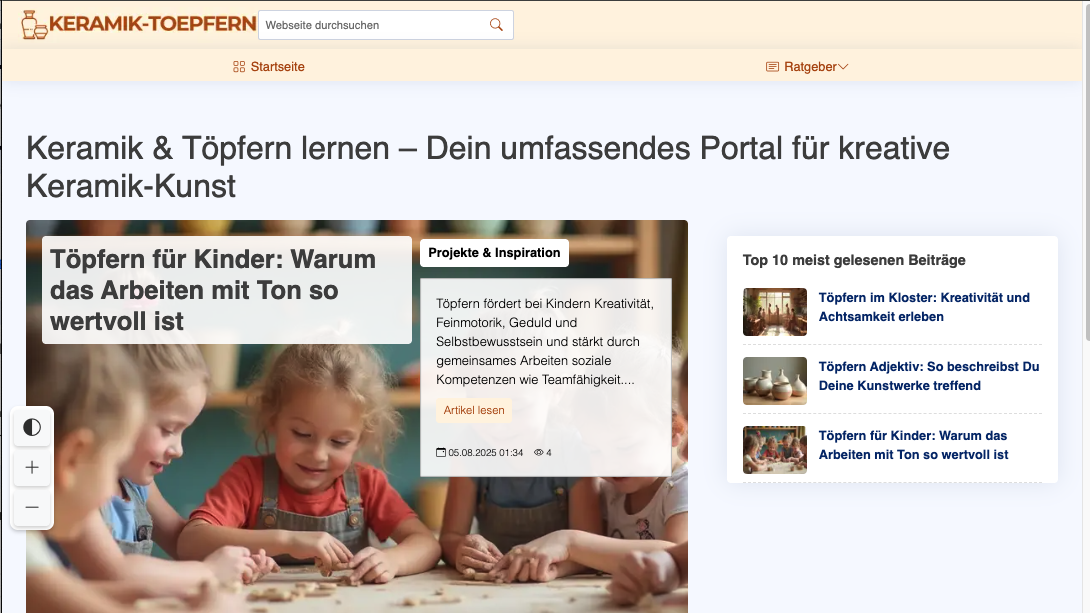Open 'Töpfern Adjektiv' article link
This screenshot has width=1090, height=613.
point(928,376)
